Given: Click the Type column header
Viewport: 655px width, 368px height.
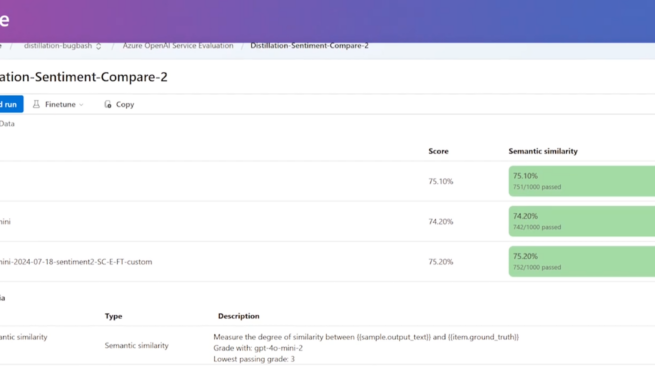Looking at the screenshot, I should [114, 316].
